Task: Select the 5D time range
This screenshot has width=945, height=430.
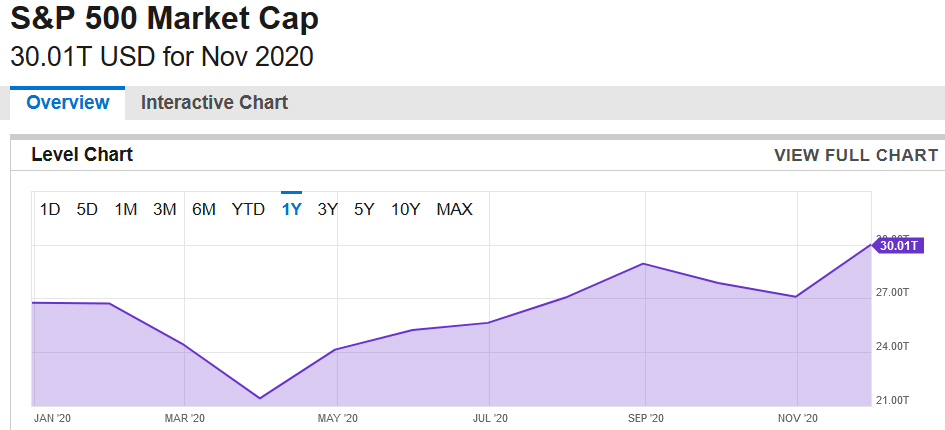Action: [88, 209]
